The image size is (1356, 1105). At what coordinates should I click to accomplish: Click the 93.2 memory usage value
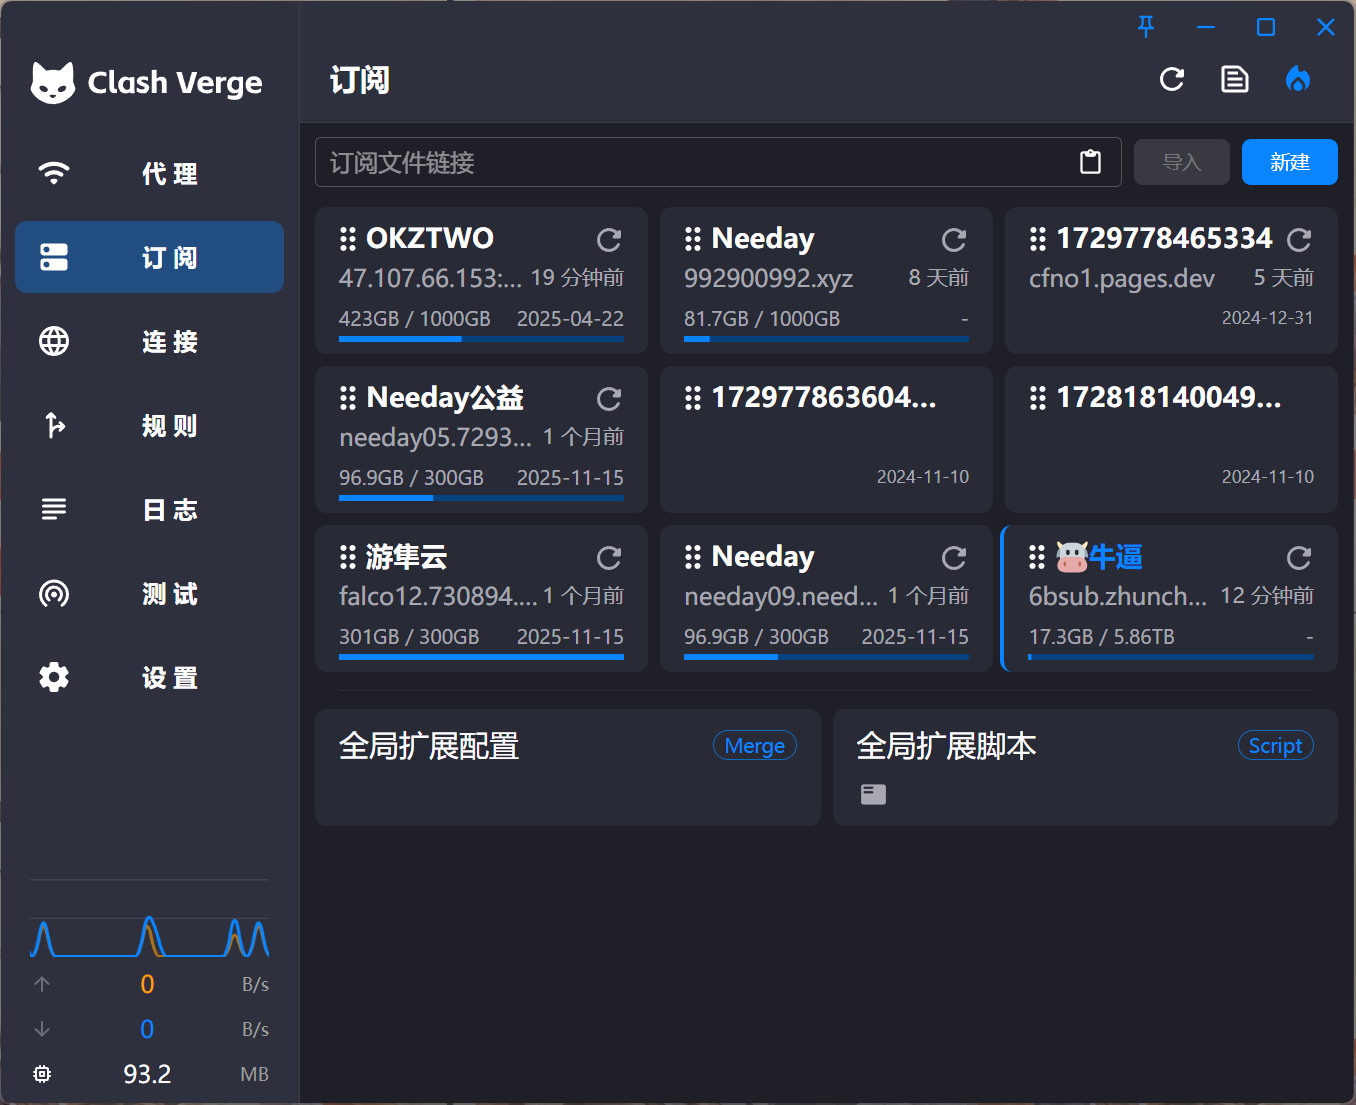click(x=147, y=1074)
